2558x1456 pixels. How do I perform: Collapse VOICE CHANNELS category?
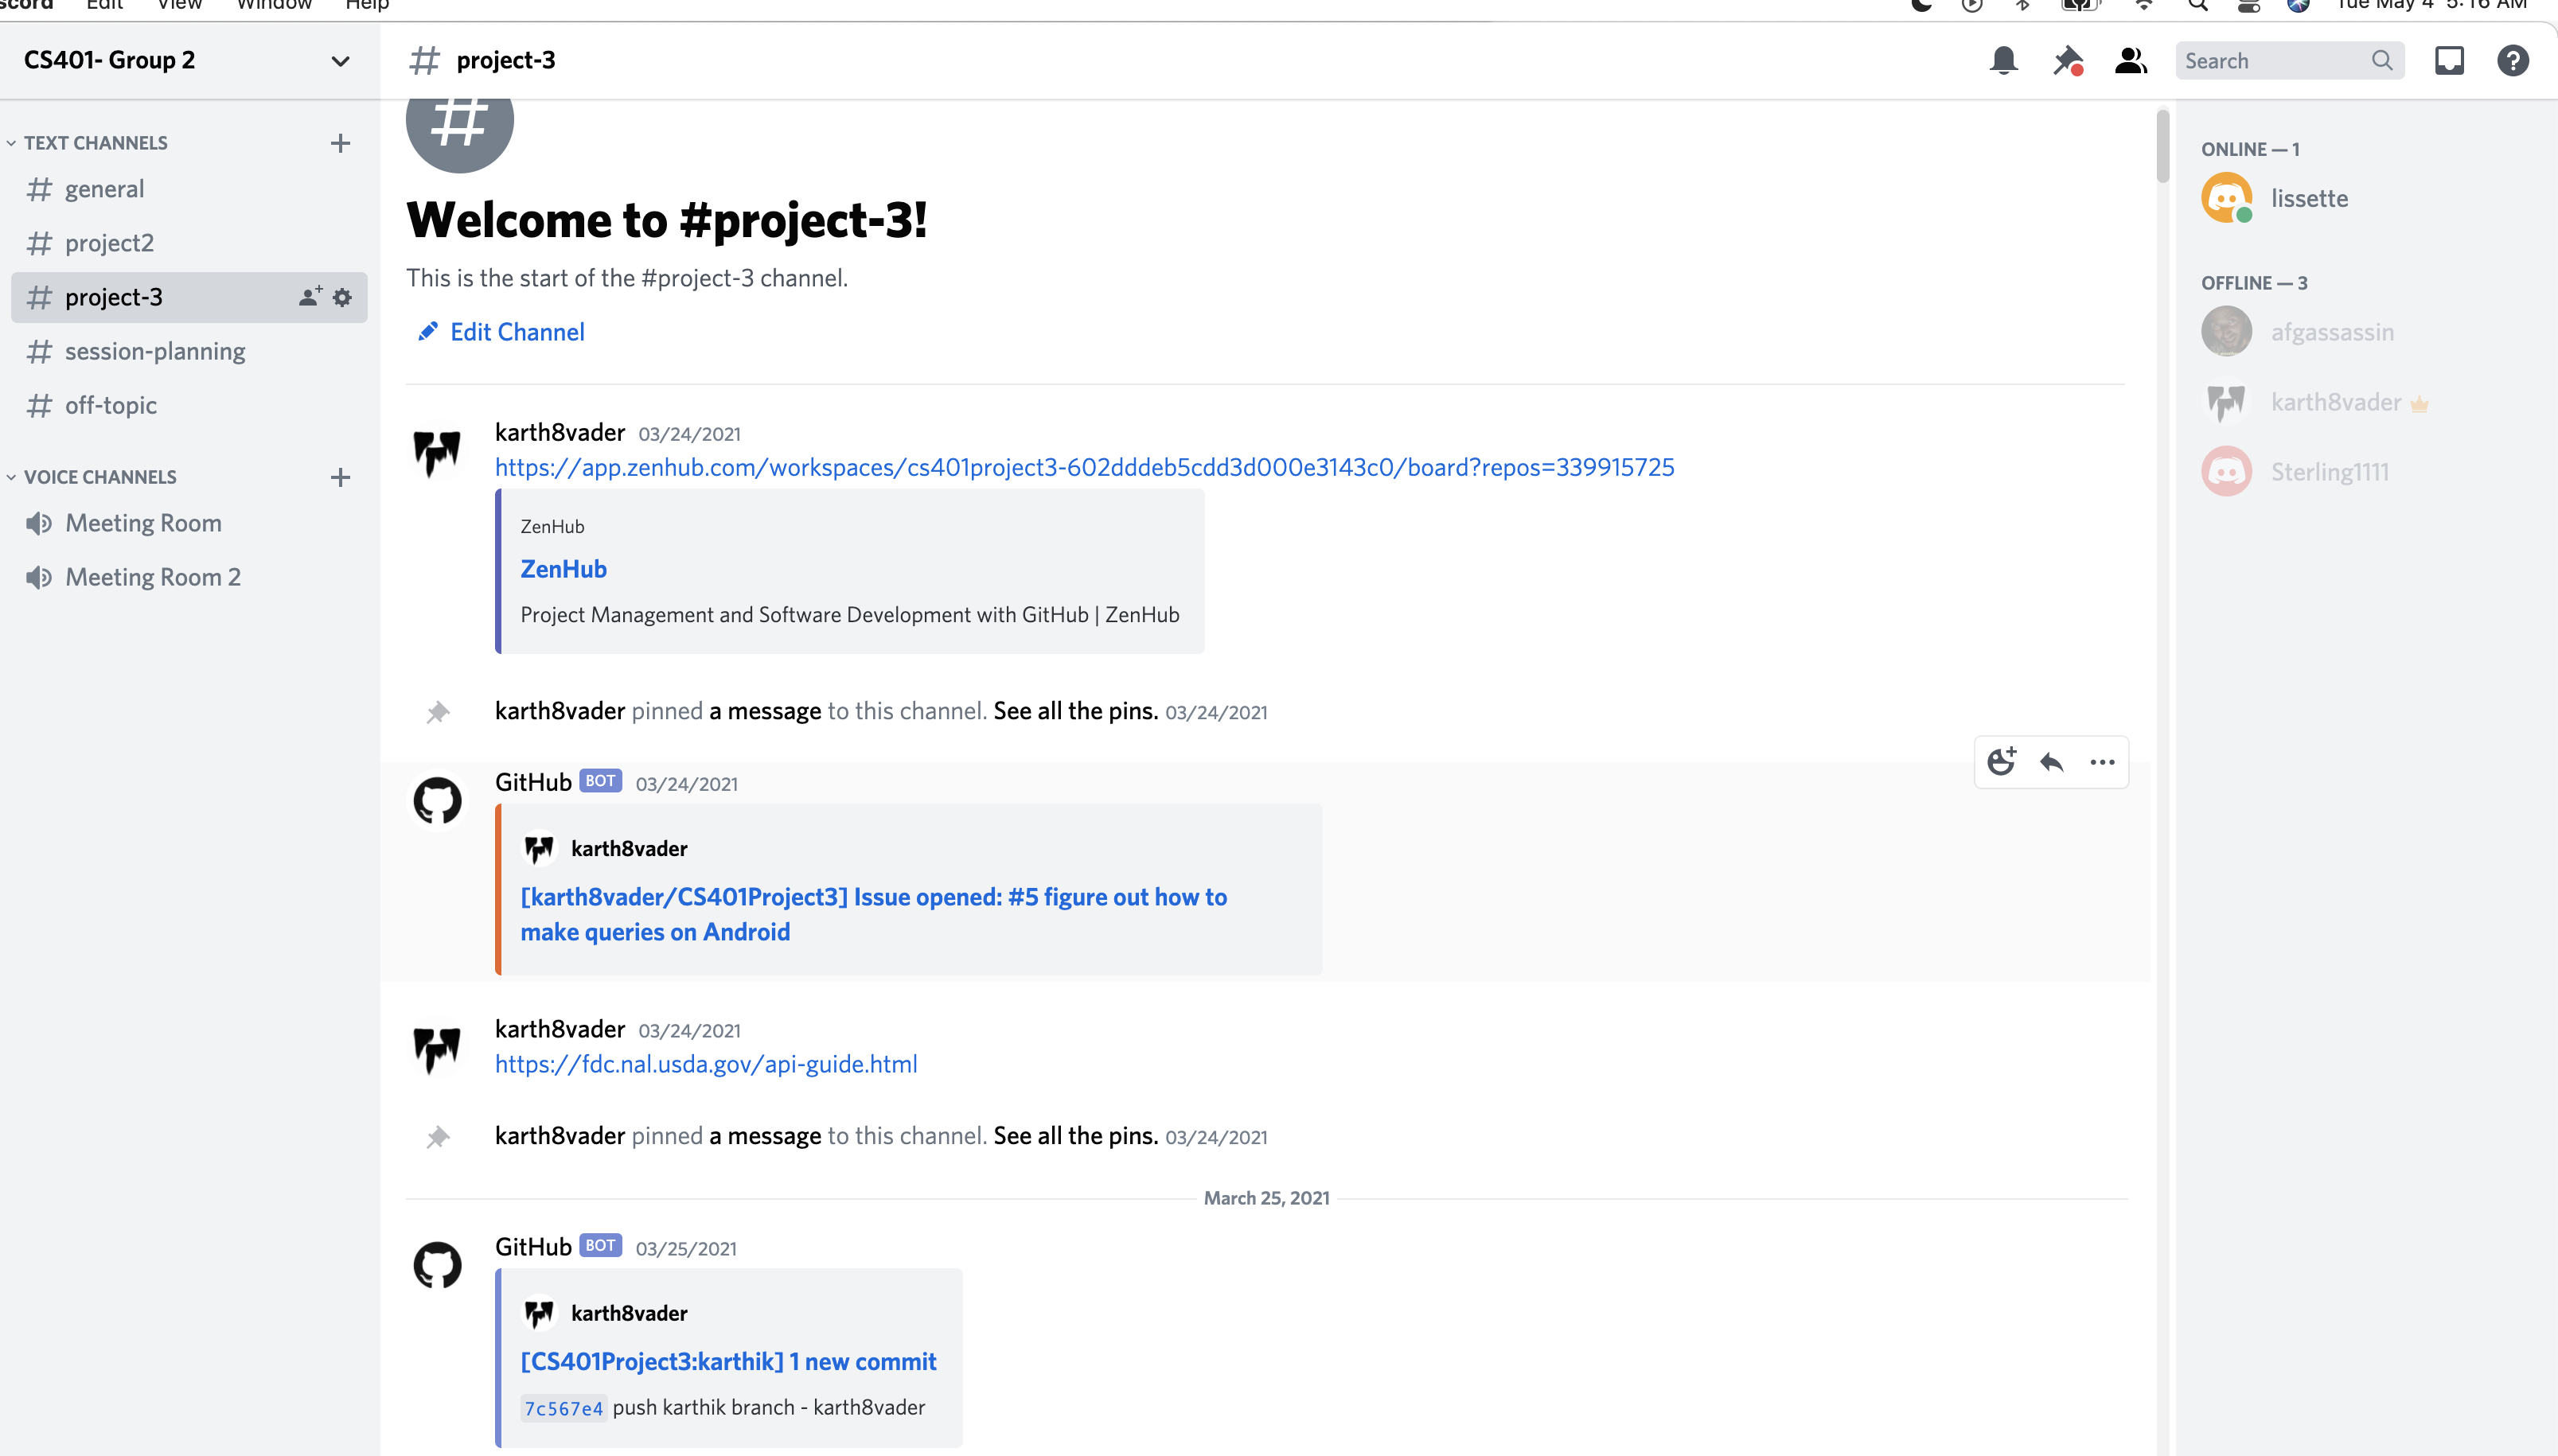(x=100, y=477)
